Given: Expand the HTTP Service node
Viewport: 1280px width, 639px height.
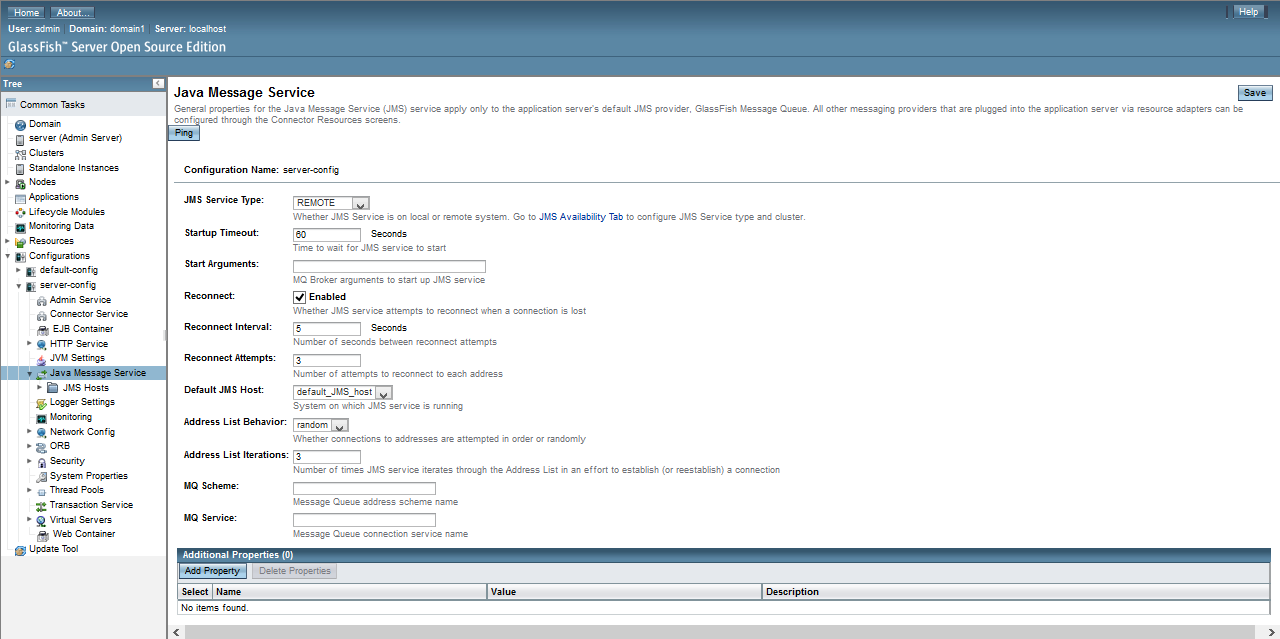Looking at the screenshot, I should pos(30,343).
